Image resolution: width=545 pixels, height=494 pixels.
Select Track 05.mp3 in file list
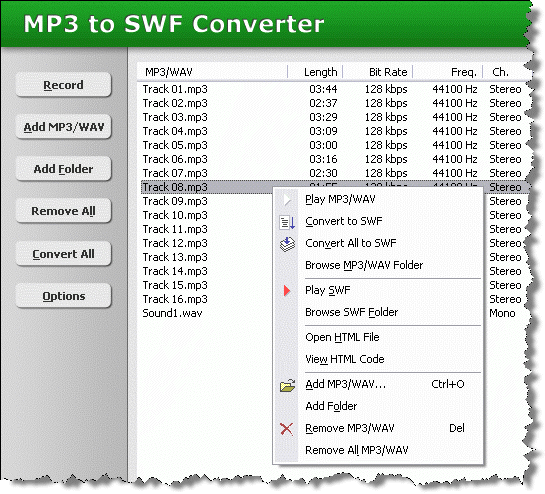[175, 145]
